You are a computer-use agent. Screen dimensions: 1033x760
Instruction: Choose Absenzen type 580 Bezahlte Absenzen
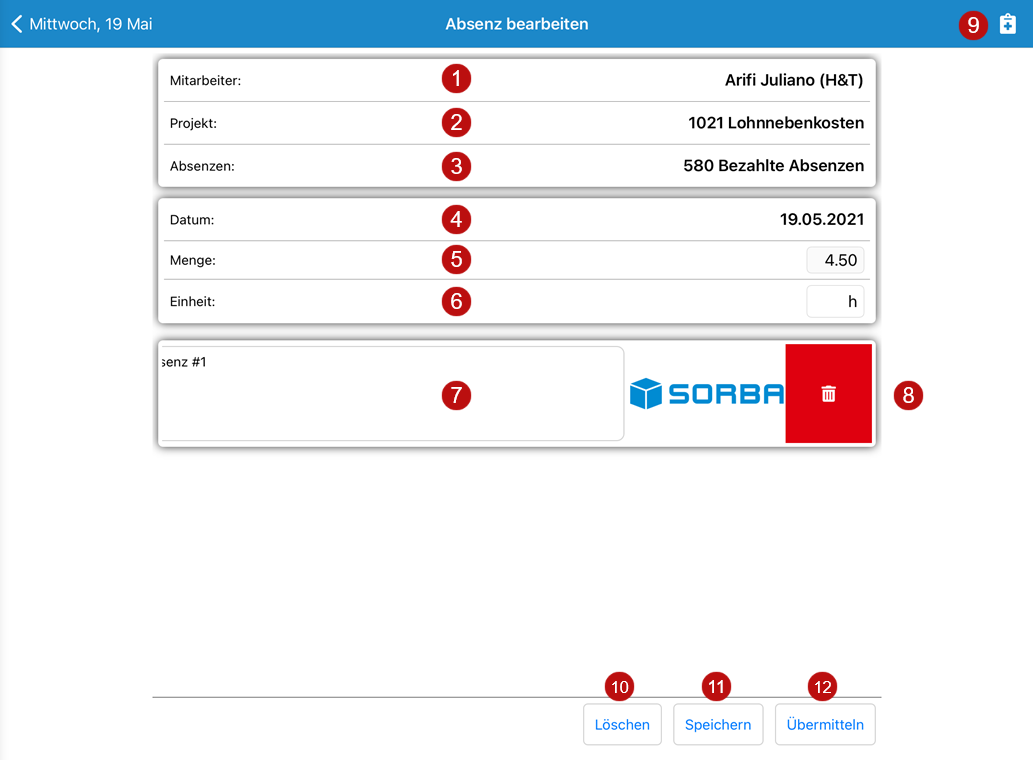coord(516,166)
